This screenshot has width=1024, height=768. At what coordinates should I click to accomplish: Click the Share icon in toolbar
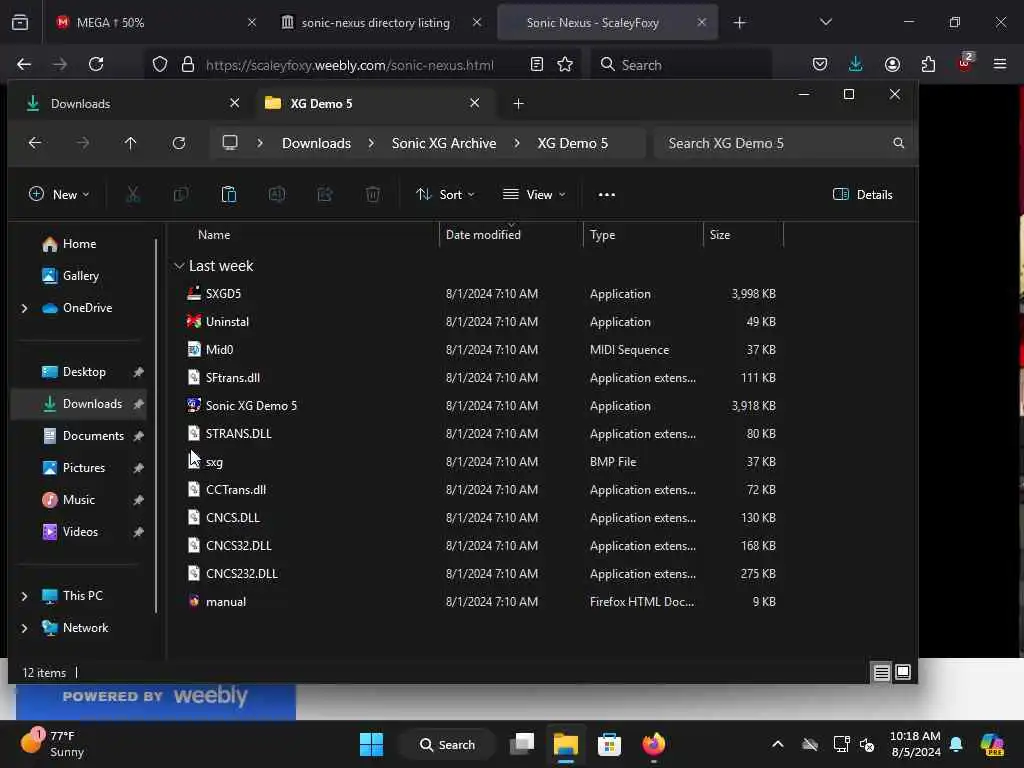pos(325,194)
